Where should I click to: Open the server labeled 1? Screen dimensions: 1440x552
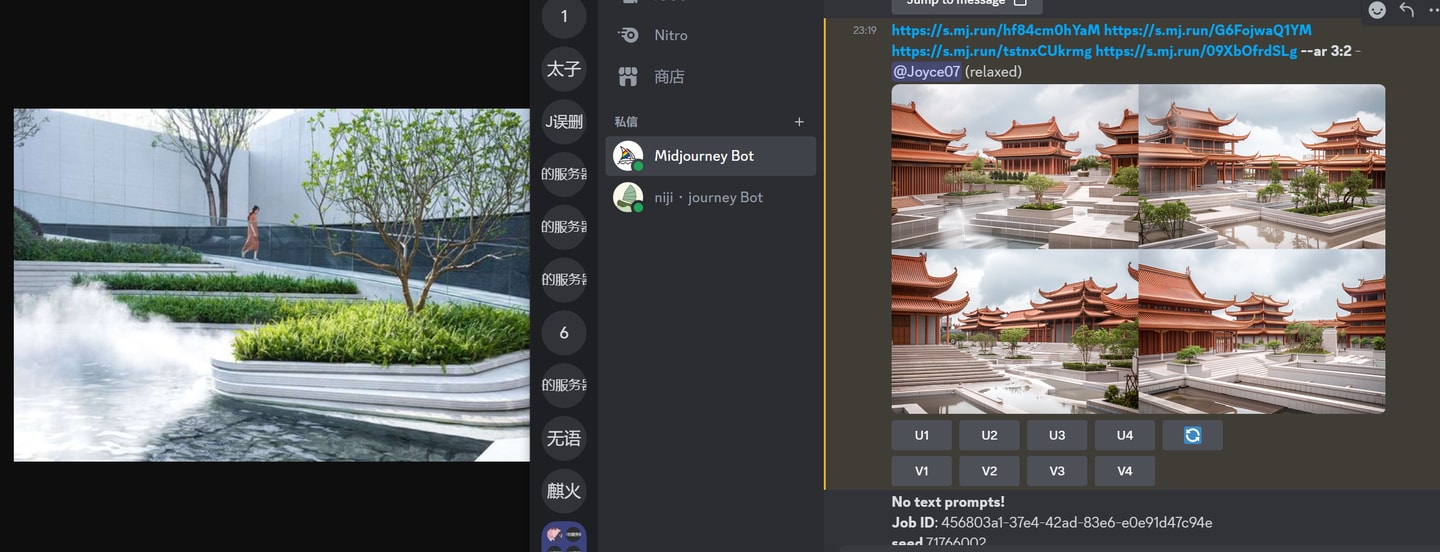click(x=564, y=16)
